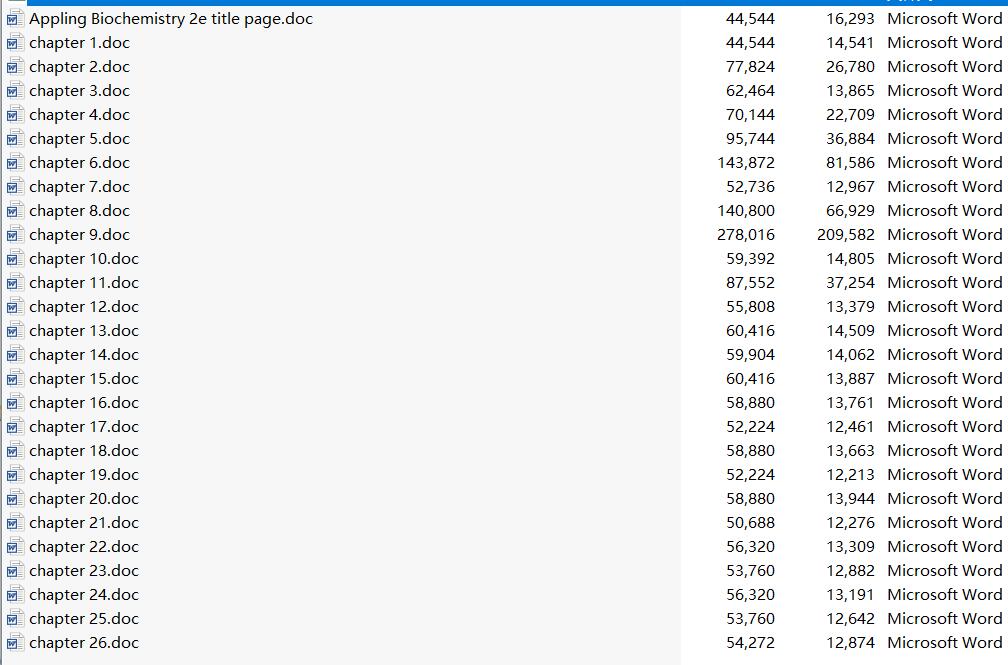Click the Word icon for chapter 11.doc
Screen dimensions: 1008x665
click(x=15, y=283)
